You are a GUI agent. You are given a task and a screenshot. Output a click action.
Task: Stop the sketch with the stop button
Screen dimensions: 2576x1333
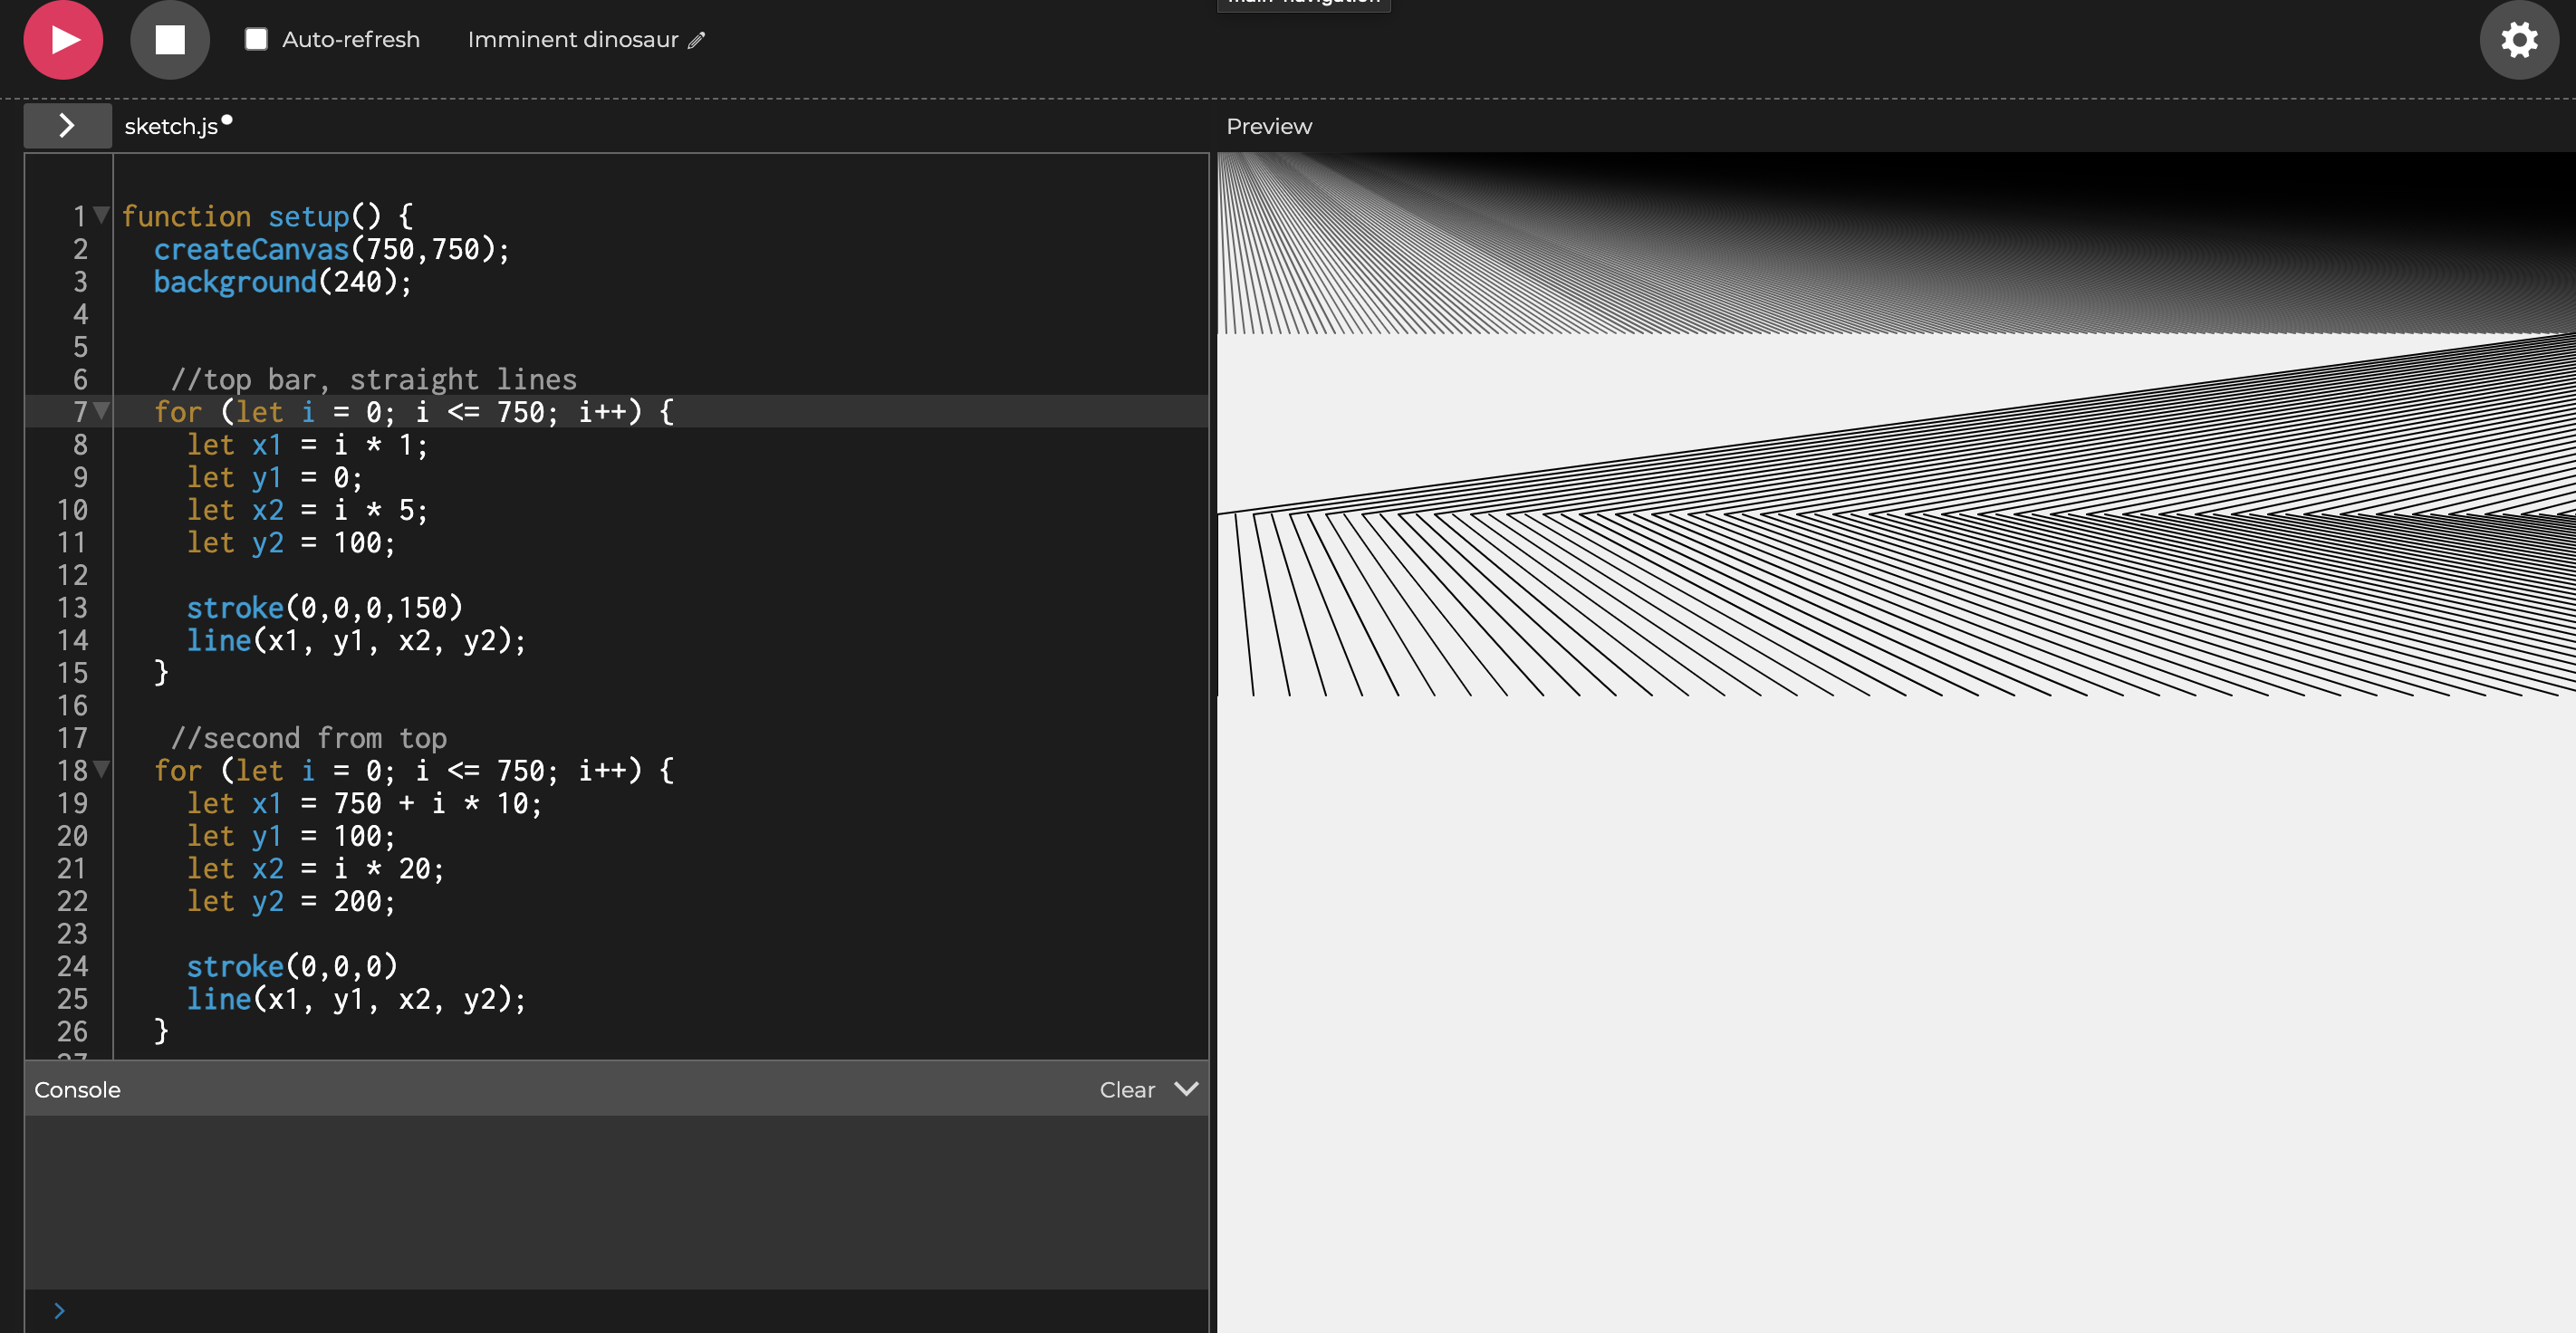point(170,40)
